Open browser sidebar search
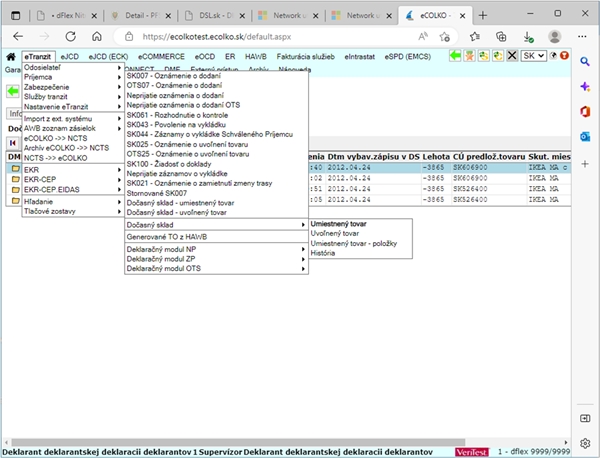The width and height of the screenshot is (600, 458). pos(585,62)
